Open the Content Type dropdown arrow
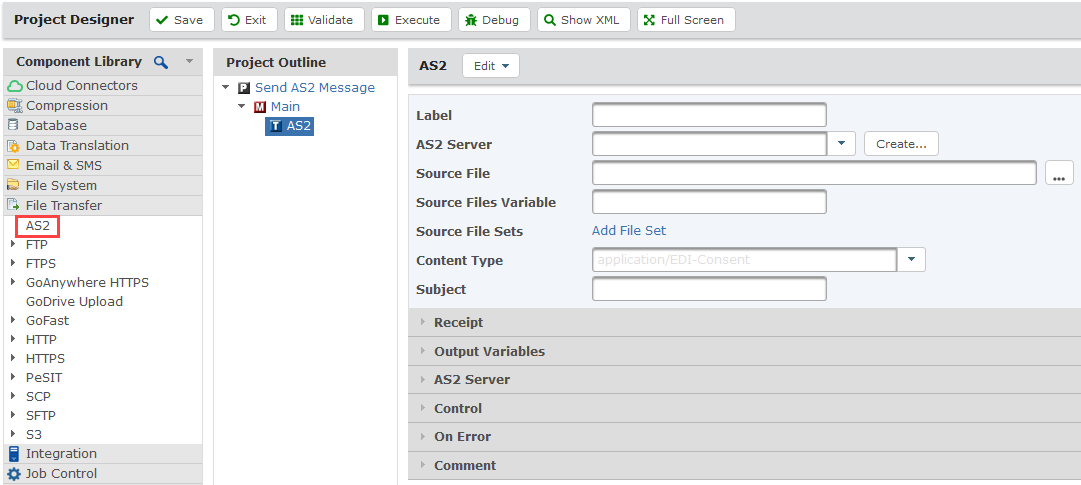 pyautogui.click(x=911, y=259)
